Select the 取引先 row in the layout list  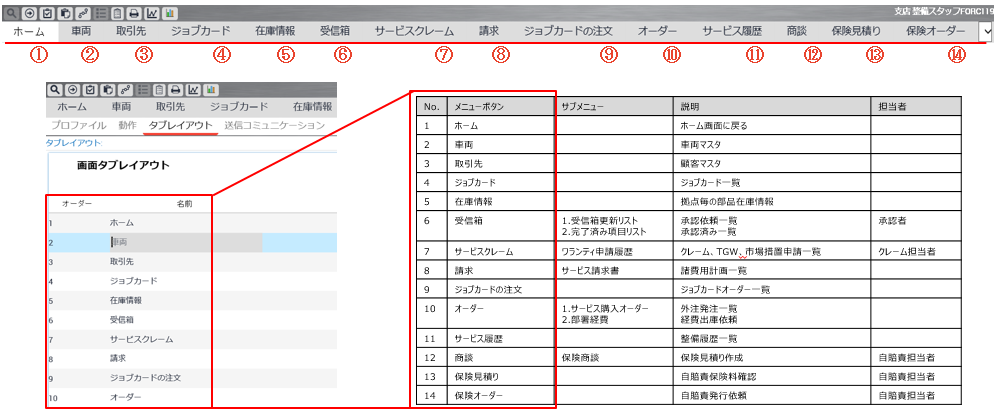click(x=125, y=261)
